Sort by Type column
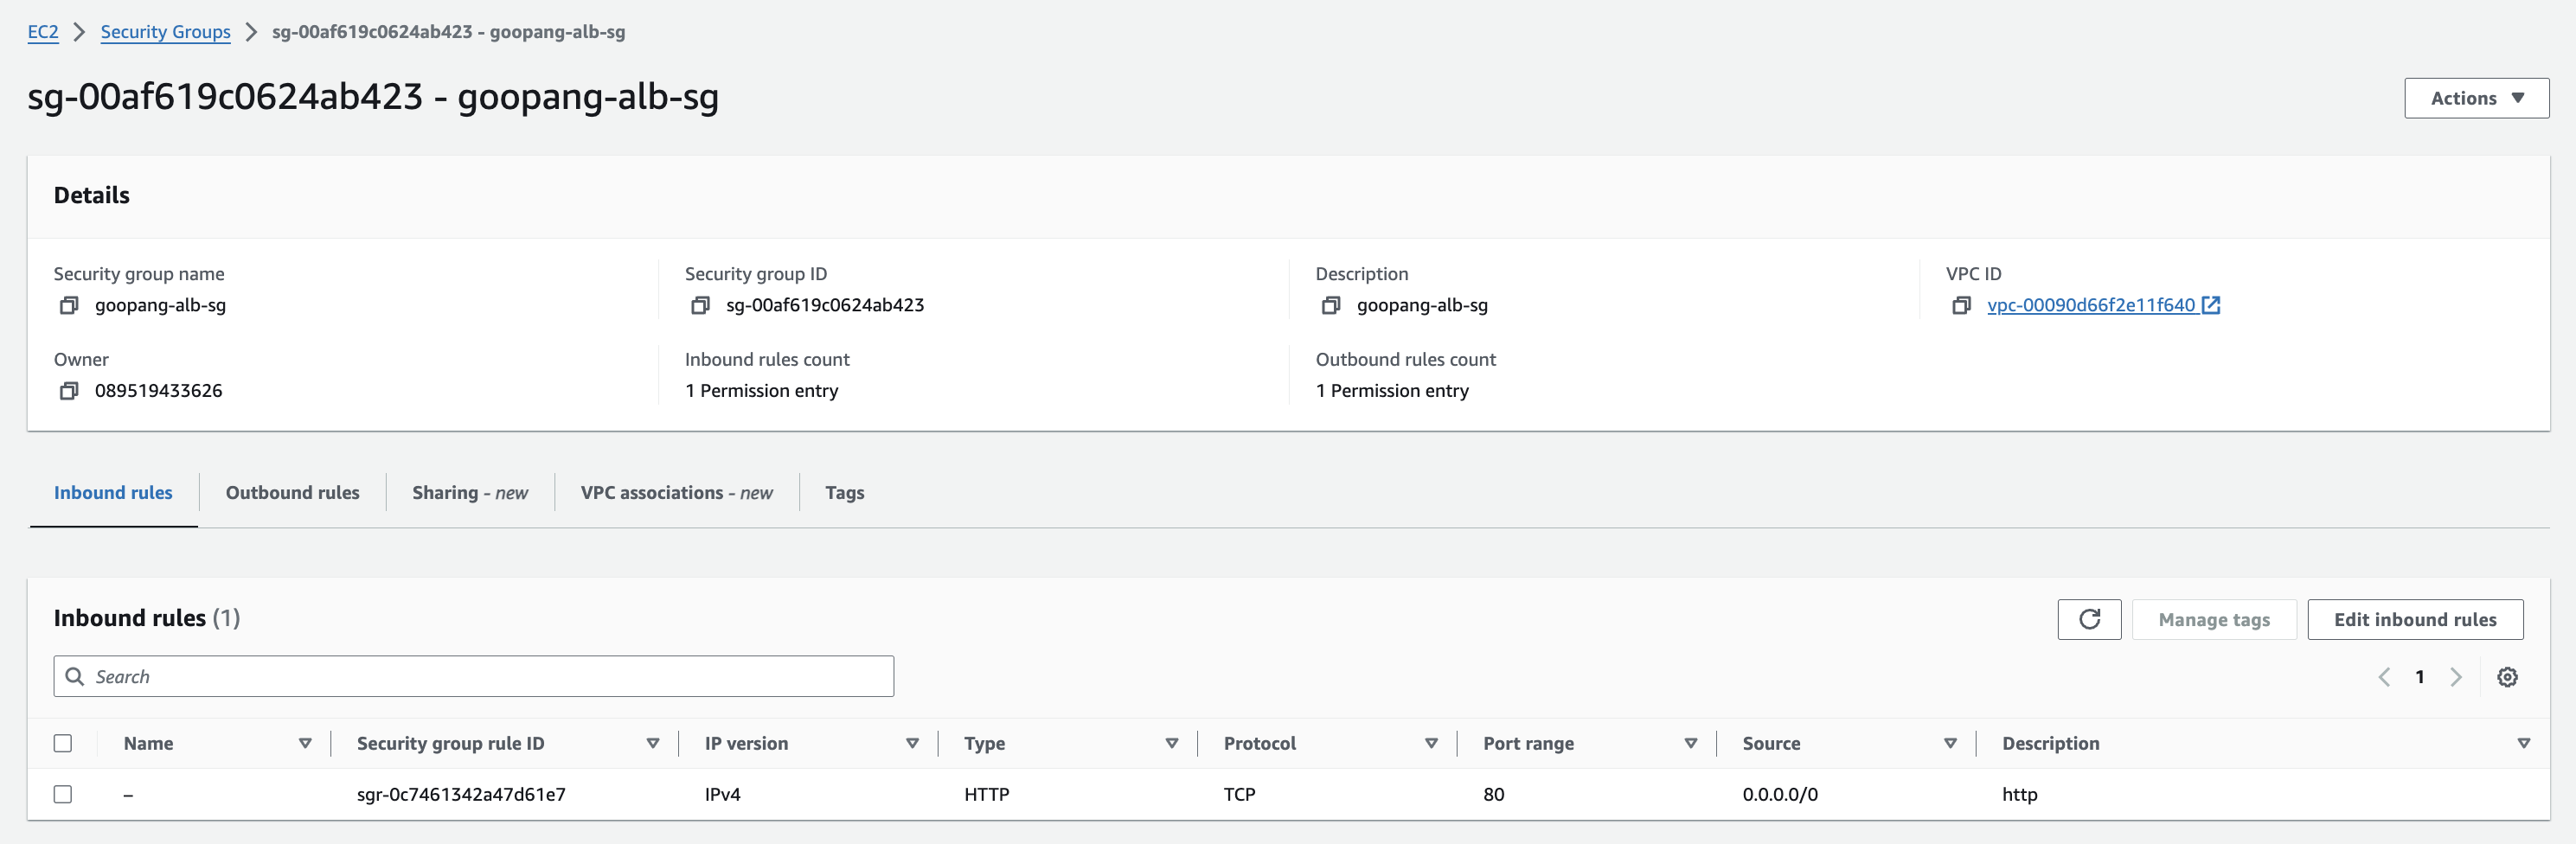This screenshot has width=2576, height=844. [x=1172, y=743]
